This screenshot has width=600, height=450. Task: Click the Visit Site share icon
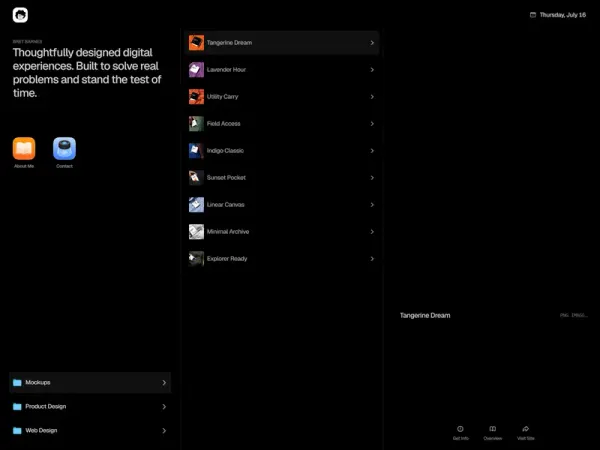tap(525, 429)
